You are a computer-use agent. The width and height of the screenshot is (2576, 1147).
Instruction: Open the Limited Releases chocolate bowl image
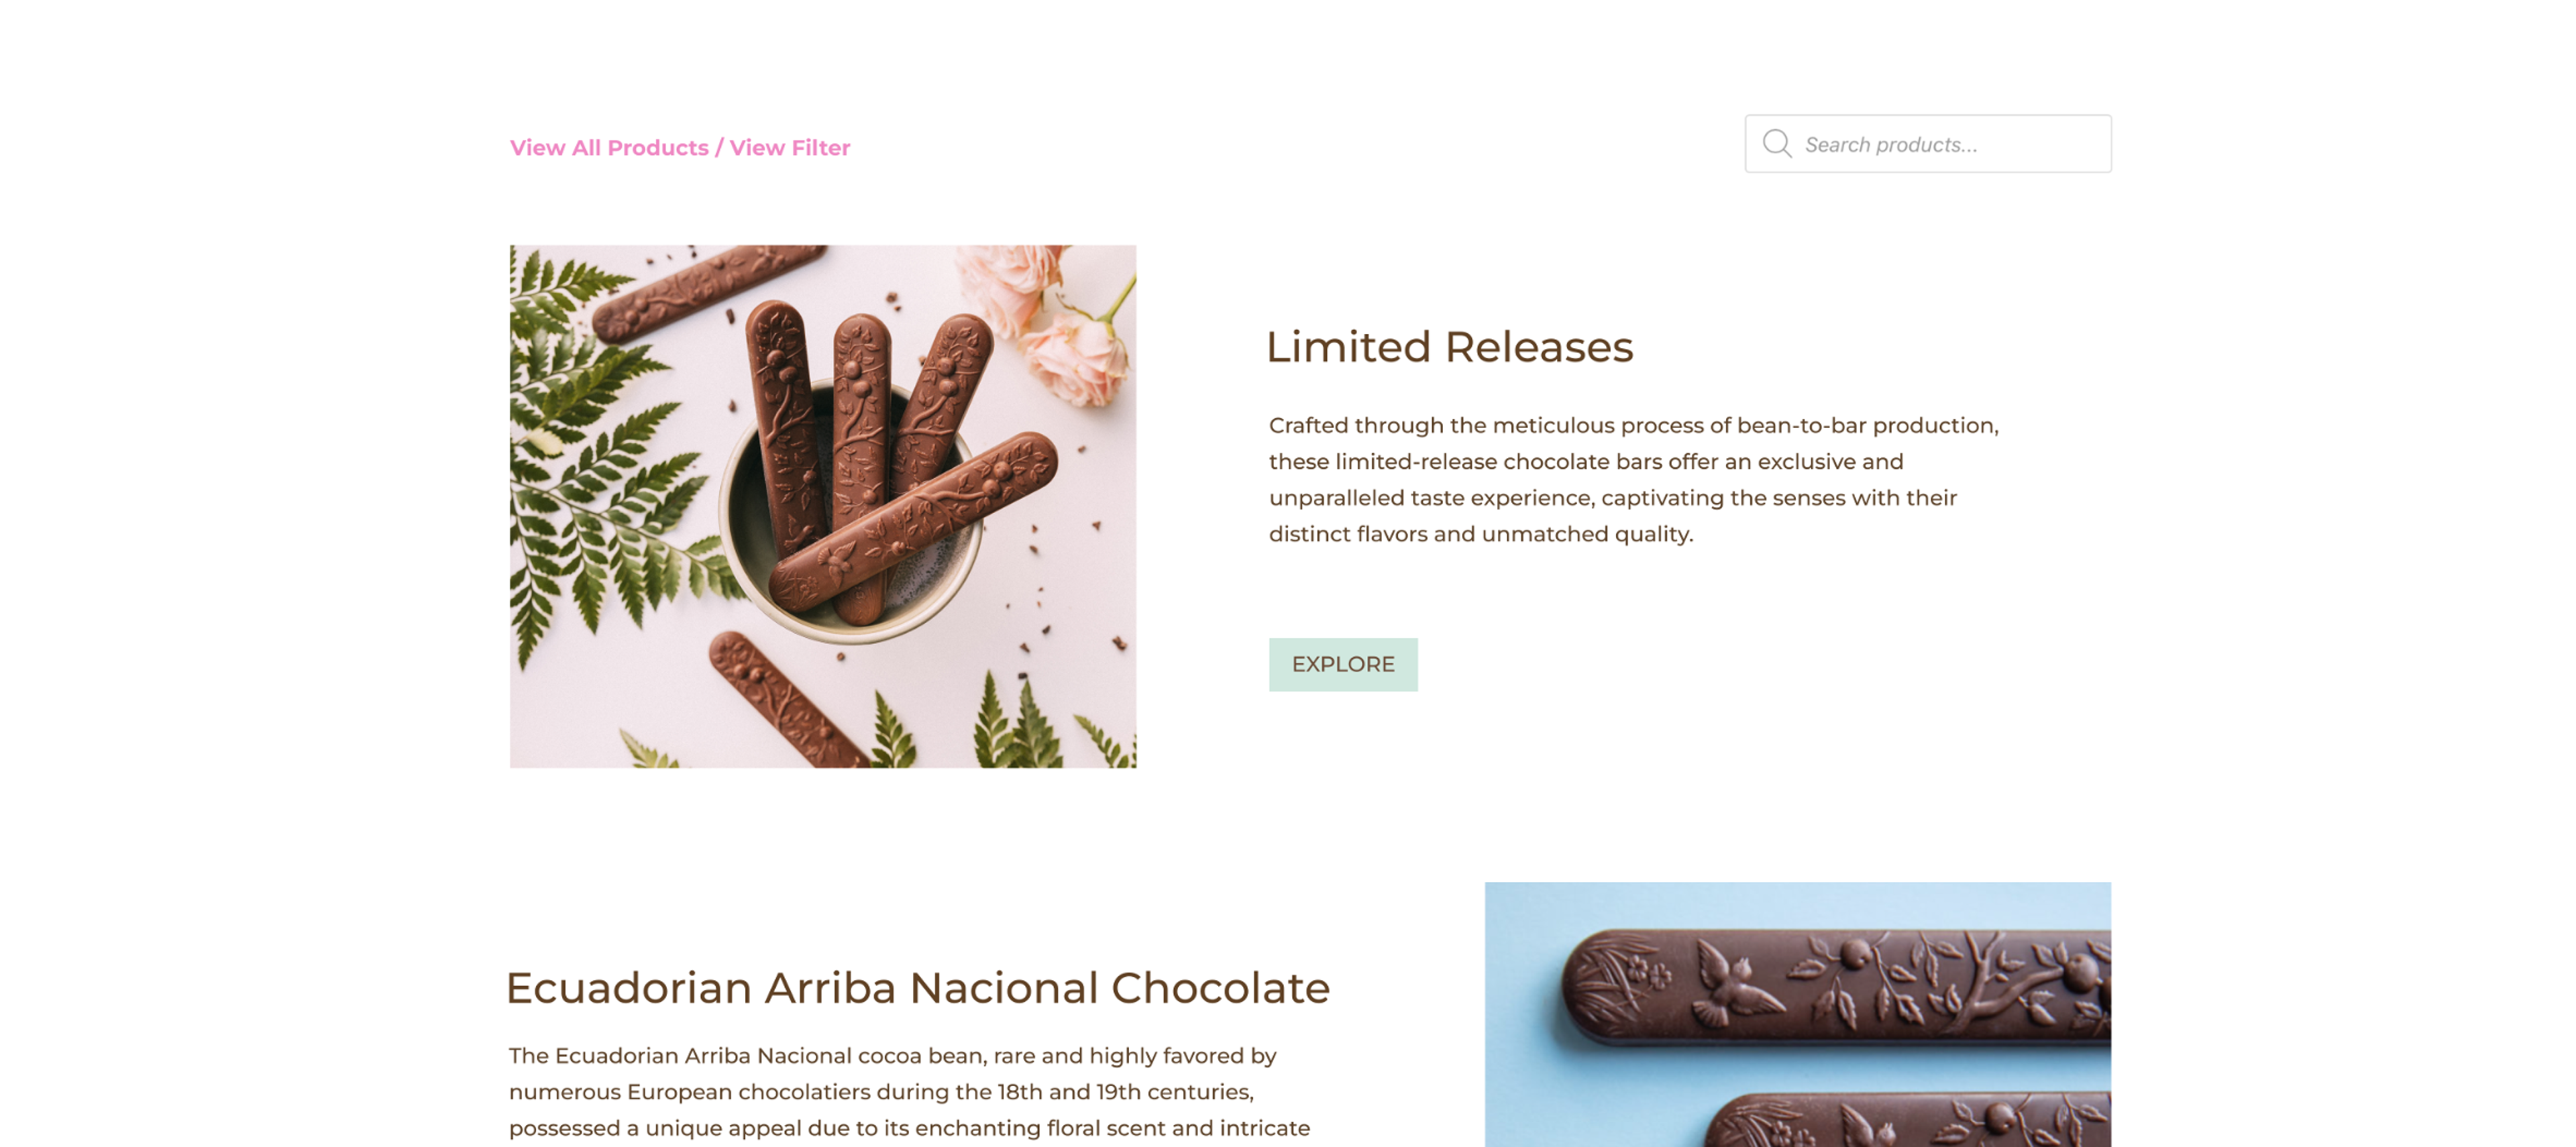[x=823, y=506]
